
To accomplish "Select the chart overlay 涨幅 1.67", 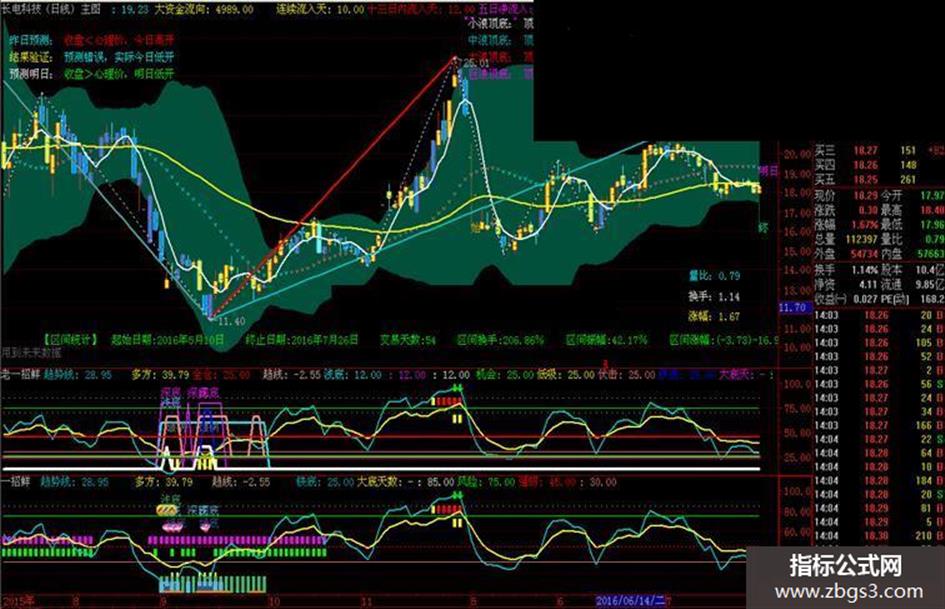I will click(714, 316).
